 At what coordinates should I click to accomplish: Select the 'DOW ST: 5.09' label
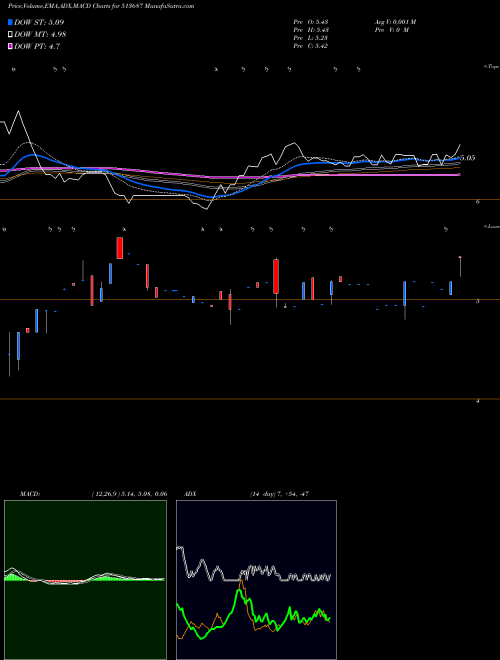pos(39,22)
